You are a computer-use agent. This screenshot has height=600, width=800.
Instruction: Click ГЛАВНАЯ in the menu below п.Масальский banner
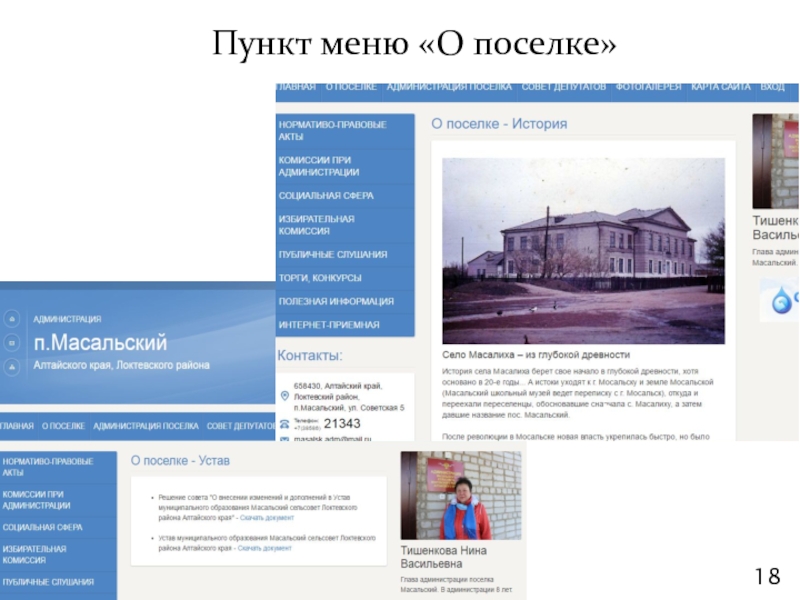[x=17, y=426]
